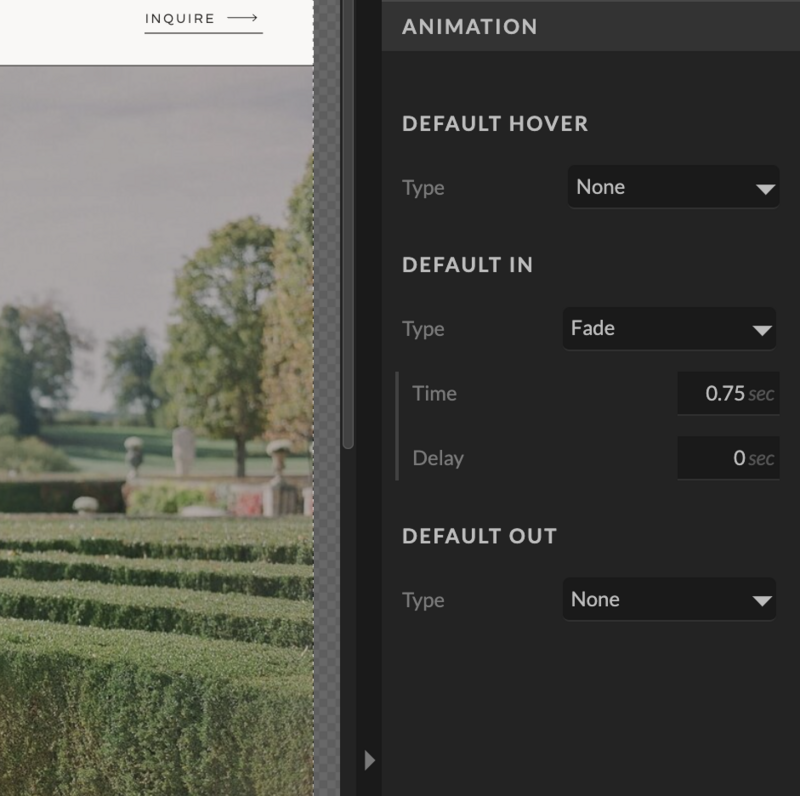Click the Default Hover dropdown caret icon

(x=765, y=188)
